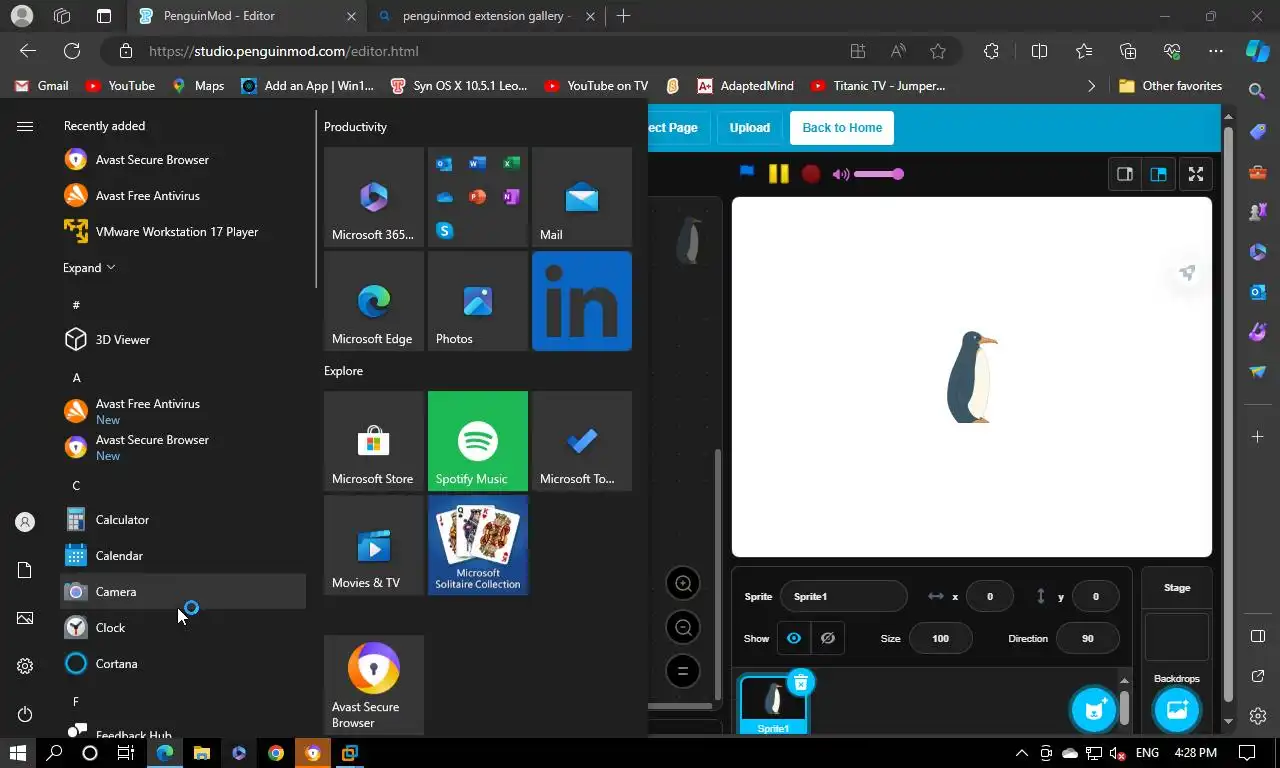Open Cortana from app list
Image resolution: width=1280 pixels, height=768 pixels.
[x=183, y=663]
